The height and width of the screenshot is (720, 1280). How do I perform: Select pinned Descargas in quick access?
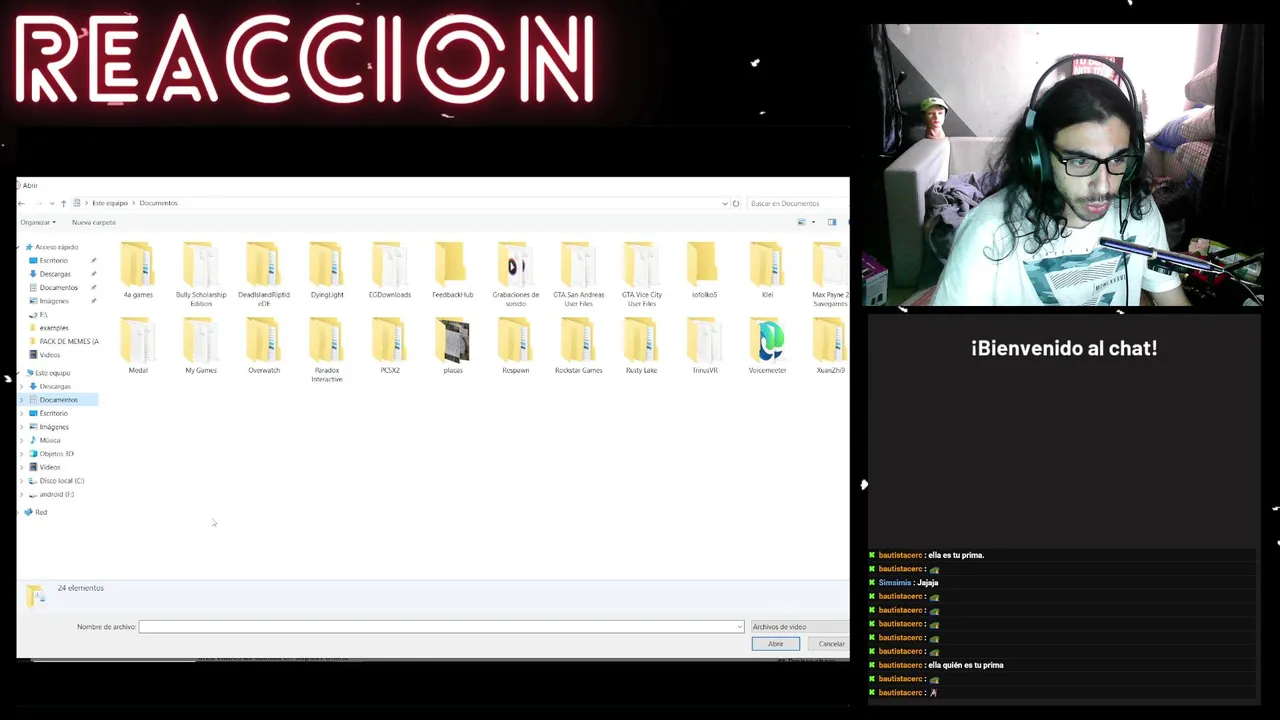(55, 274)
